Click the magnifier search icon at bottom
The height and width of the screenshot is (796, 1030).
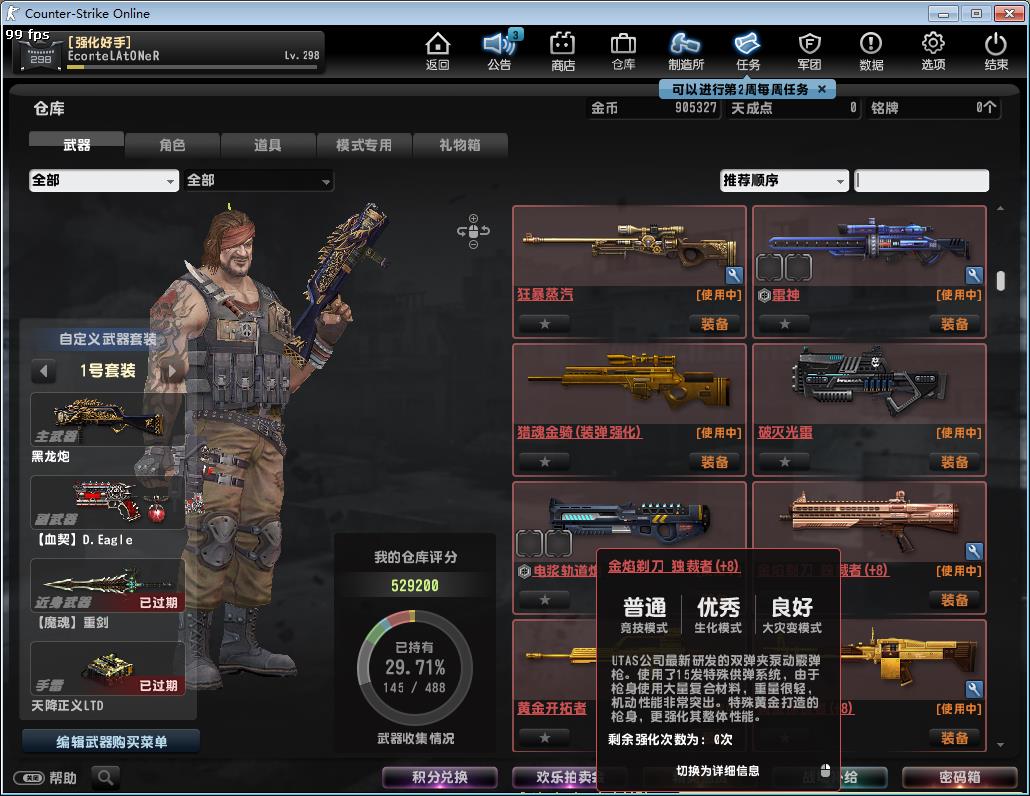(x=105, y=778)
